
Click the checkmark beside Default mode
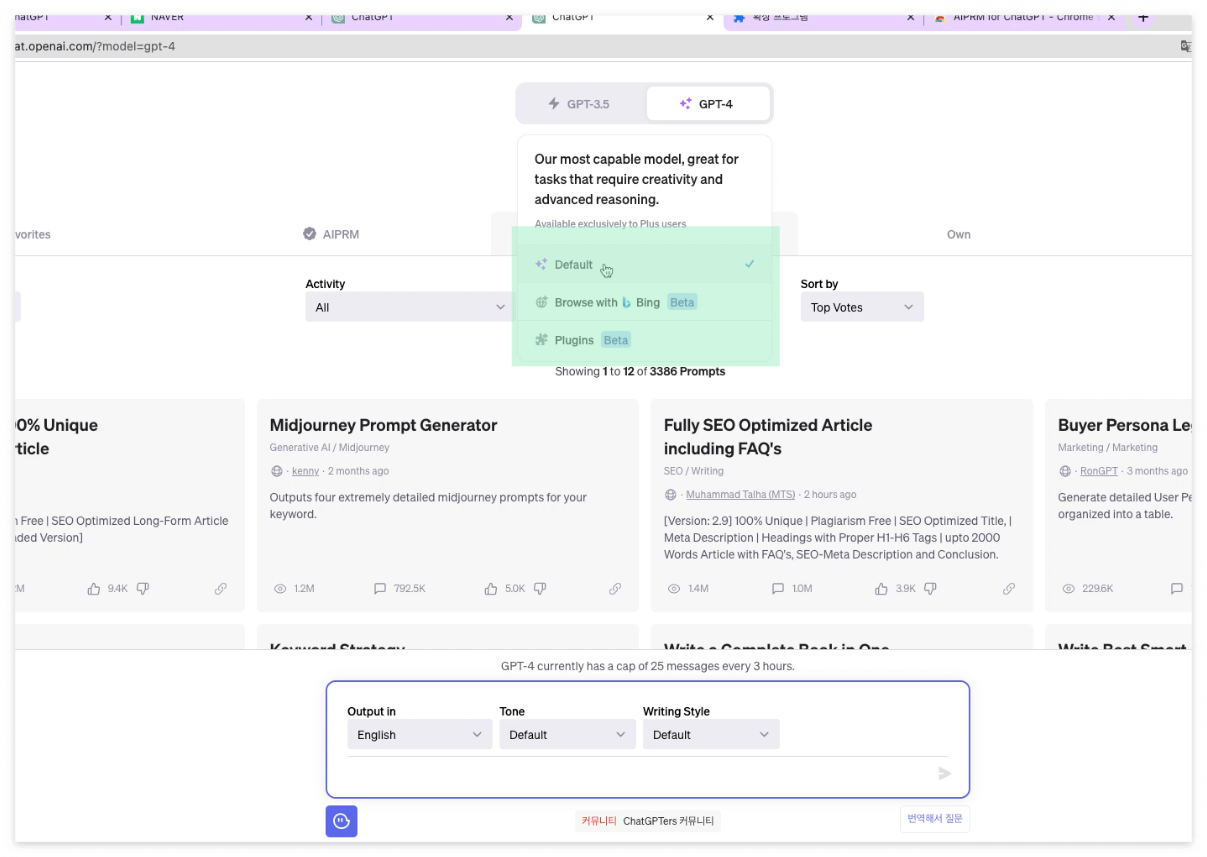click(749, 264)
